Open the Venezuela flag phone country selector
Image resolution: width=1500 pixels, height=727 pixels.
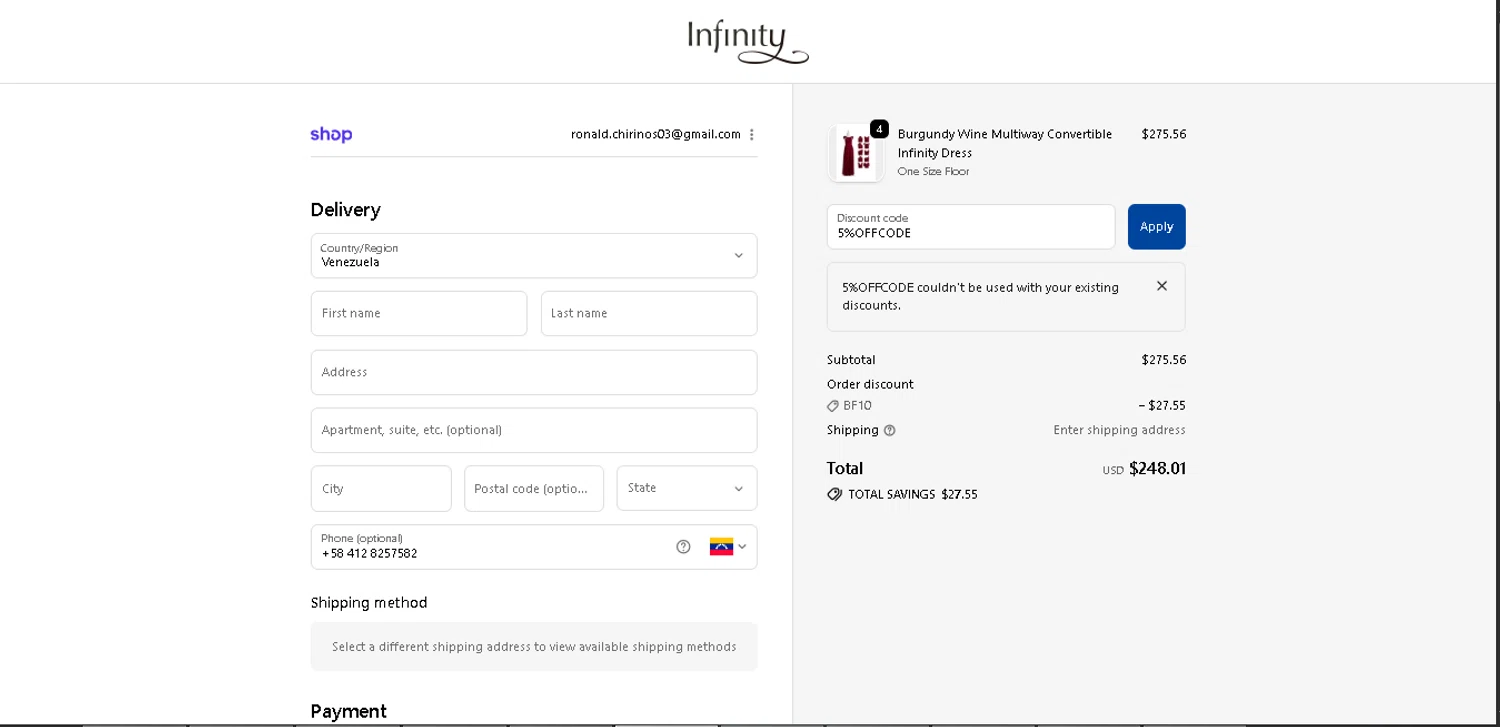point(728,547)
